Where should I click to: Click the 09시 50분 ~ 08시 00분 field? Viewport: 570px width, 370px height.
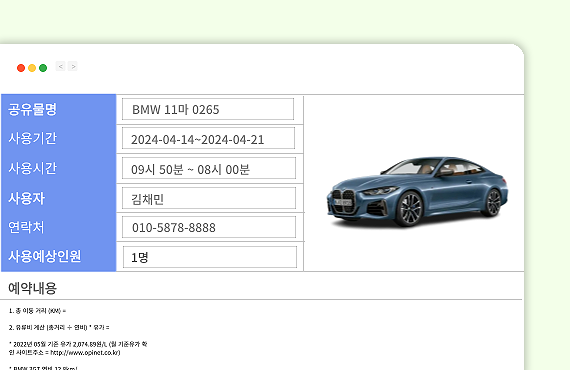point(209,168)
